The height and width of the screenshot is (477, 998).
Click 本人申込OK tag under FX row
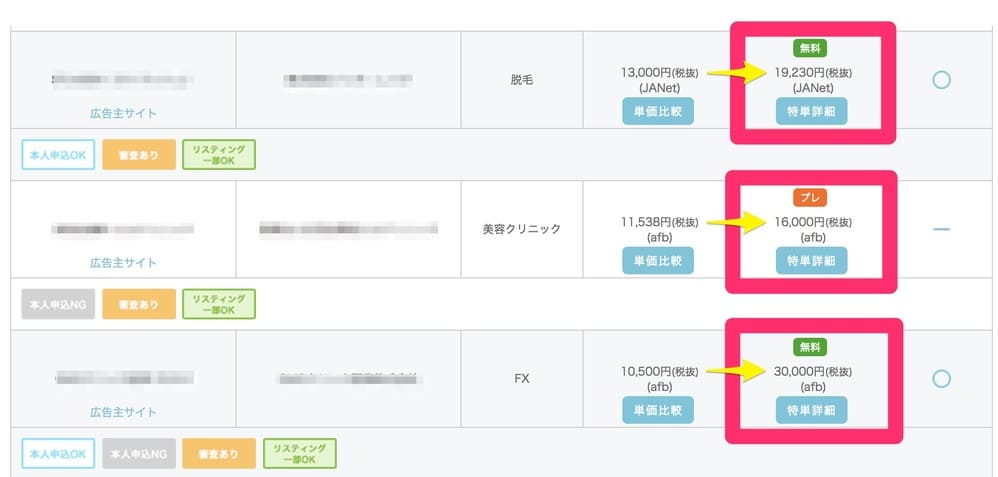tap(58, 453)
